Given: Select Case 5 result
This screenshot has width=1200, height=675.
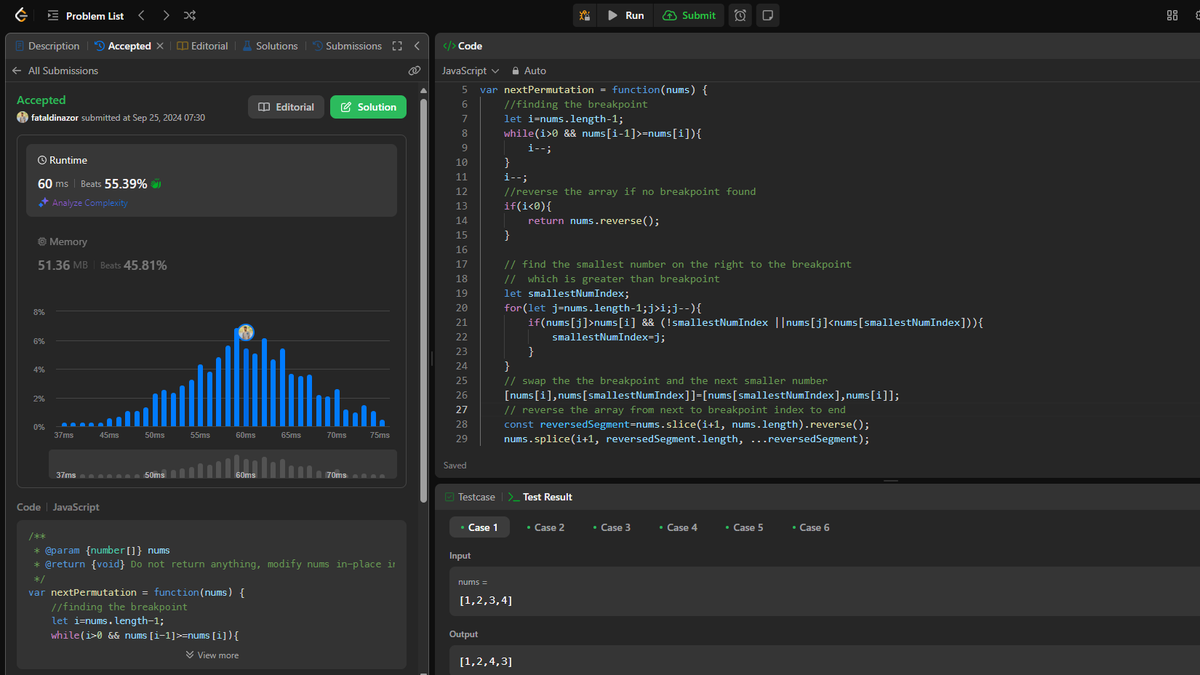Looking at the screenshot, I should point(744,527).
